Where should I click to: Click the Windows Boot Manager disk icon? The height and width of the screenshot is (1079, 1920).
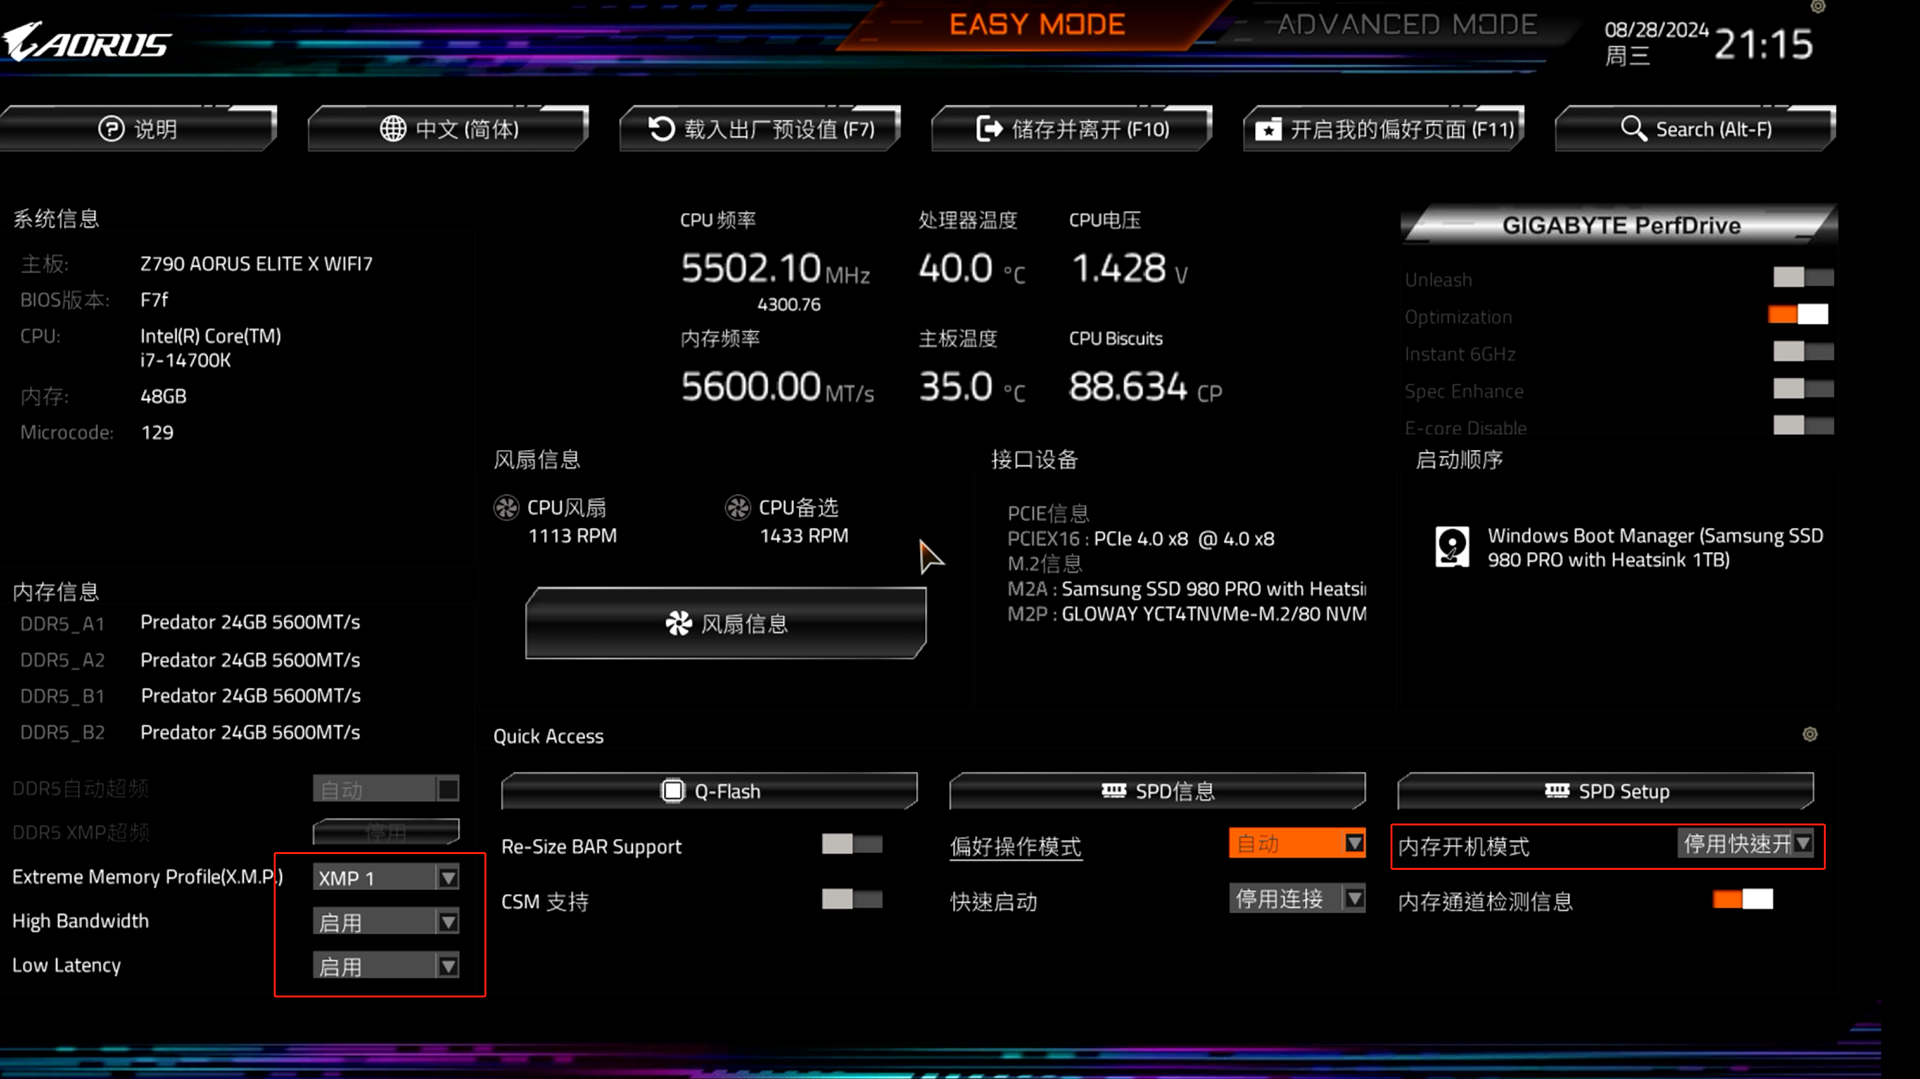pos(1452,547)
